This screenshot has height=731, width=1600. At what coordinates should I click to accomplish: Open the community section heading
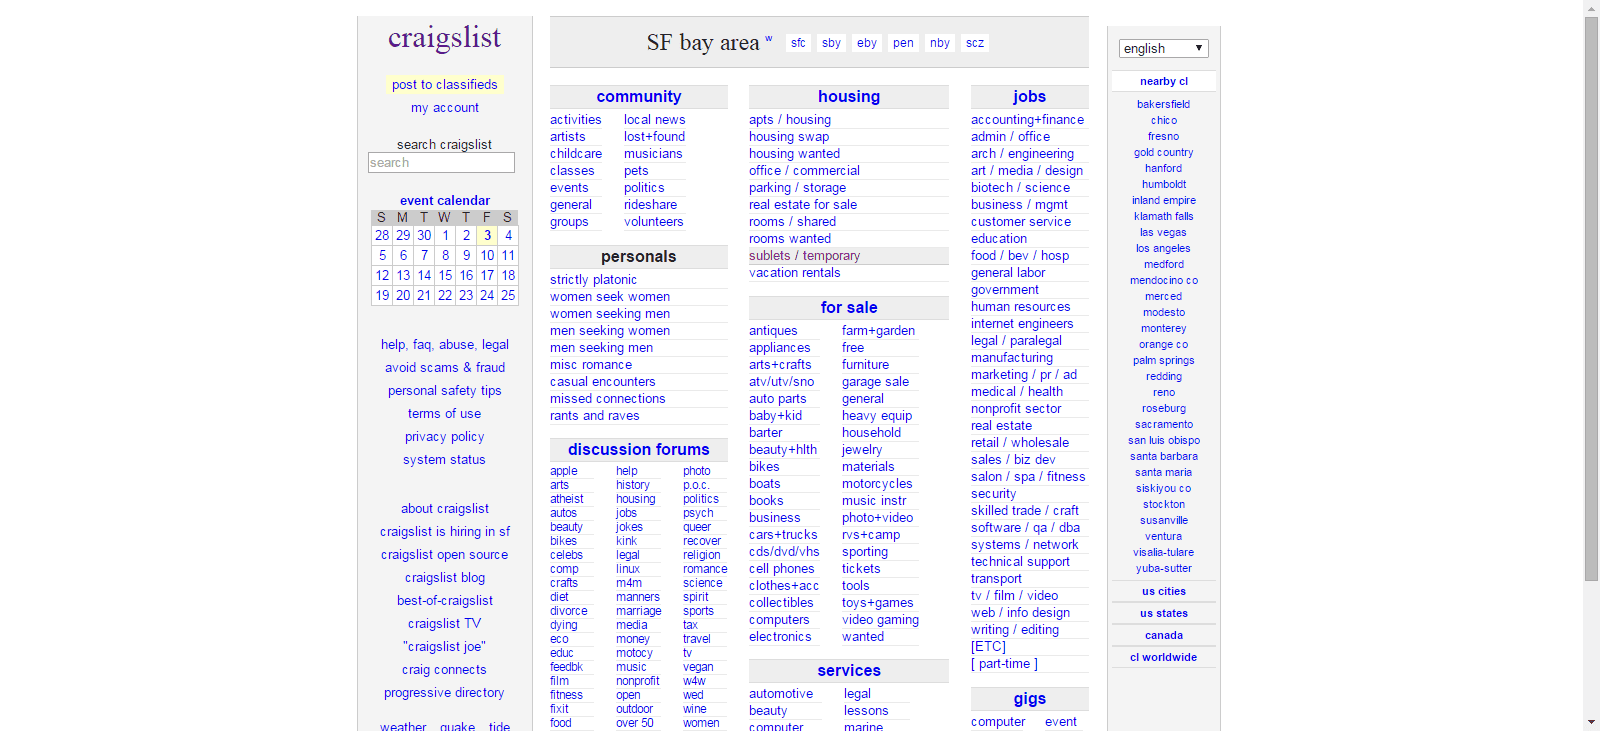click(x=639, y=97)
